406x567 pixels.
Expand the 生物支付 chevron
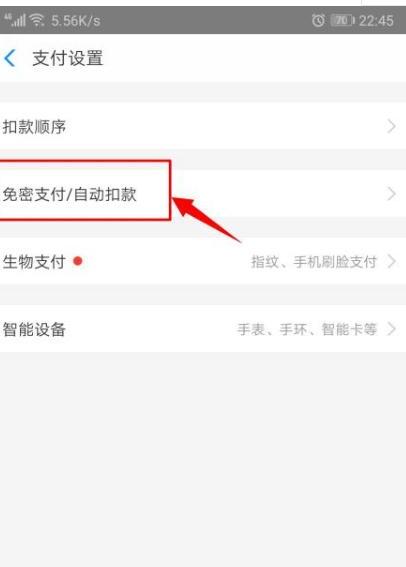click(392, 261)
